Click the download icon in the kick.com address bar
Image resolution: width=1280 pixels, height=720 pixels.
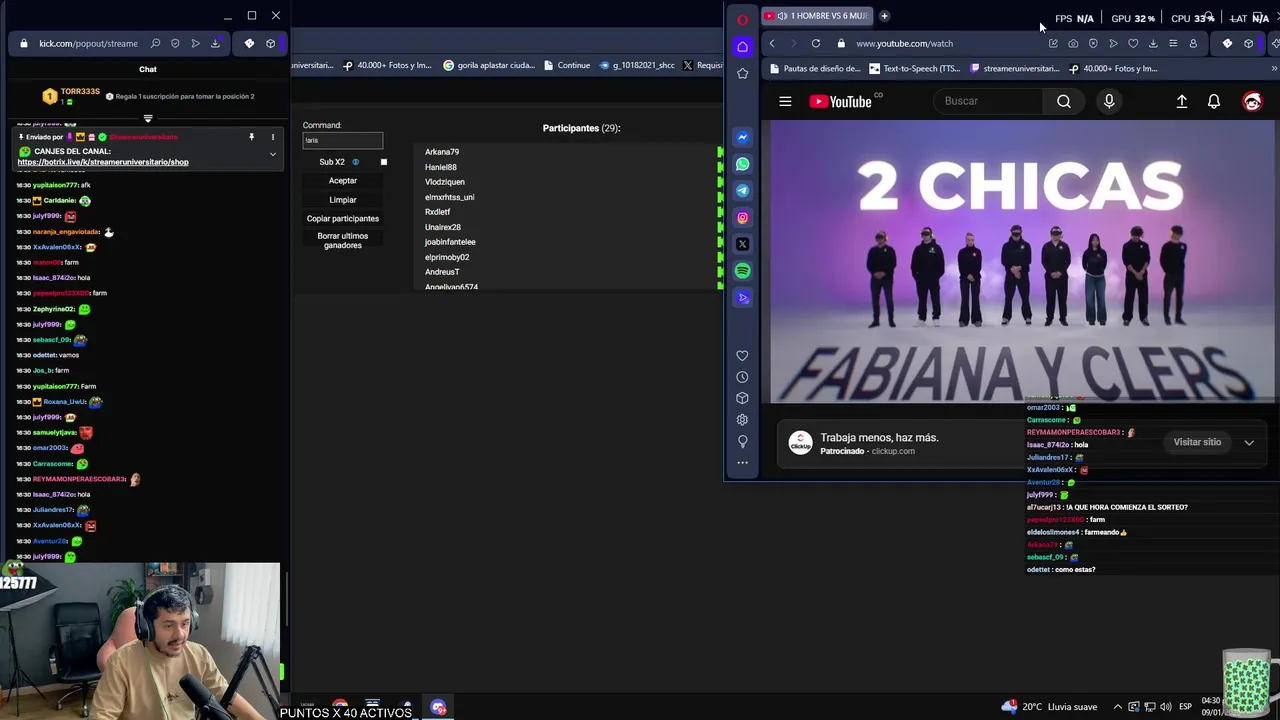point(215,43)
